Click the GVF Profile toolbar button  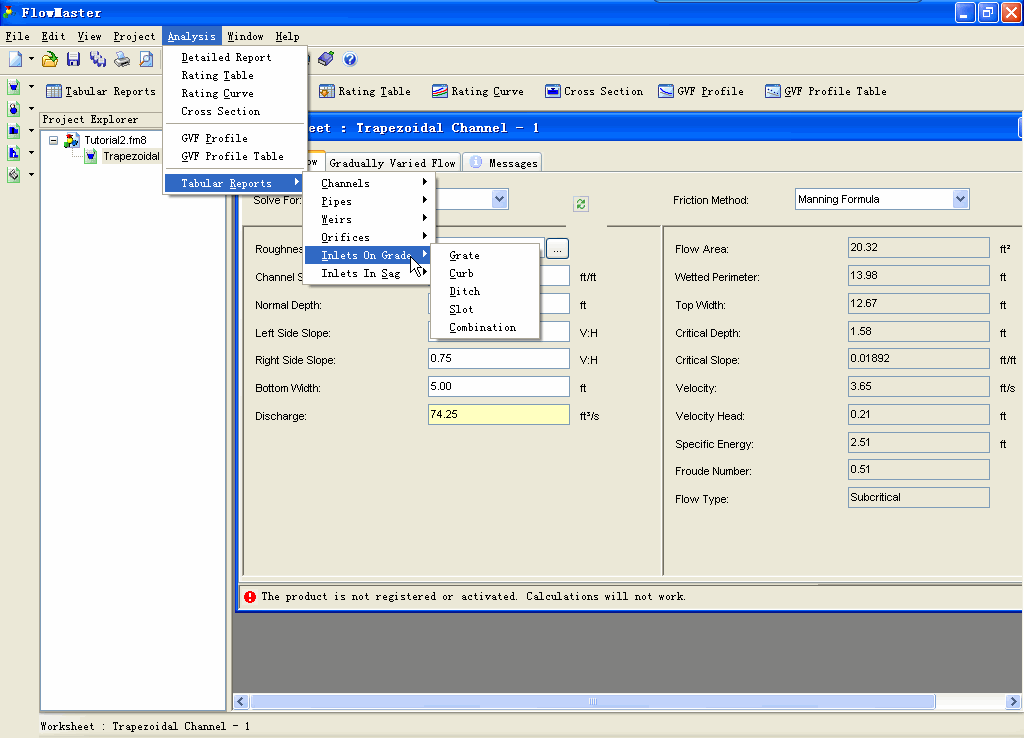pyautogui.click(x=701, y=91)
